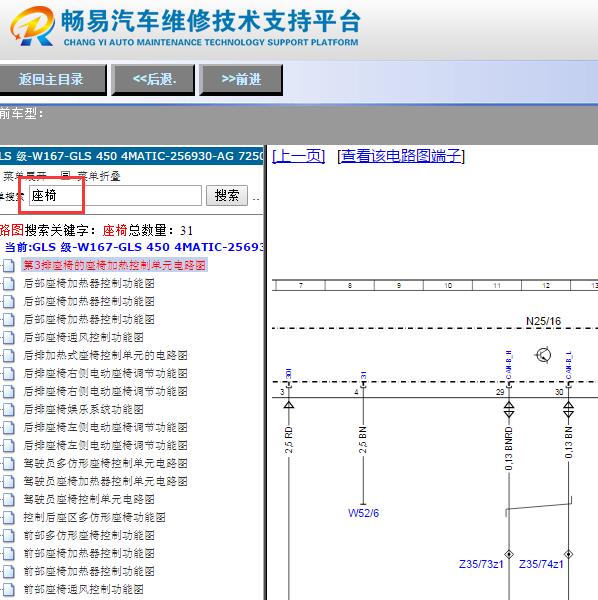Open 后部座椅通风控制功能图
The height and width of the screenshot is (600, 598).
tap(83, 337)
